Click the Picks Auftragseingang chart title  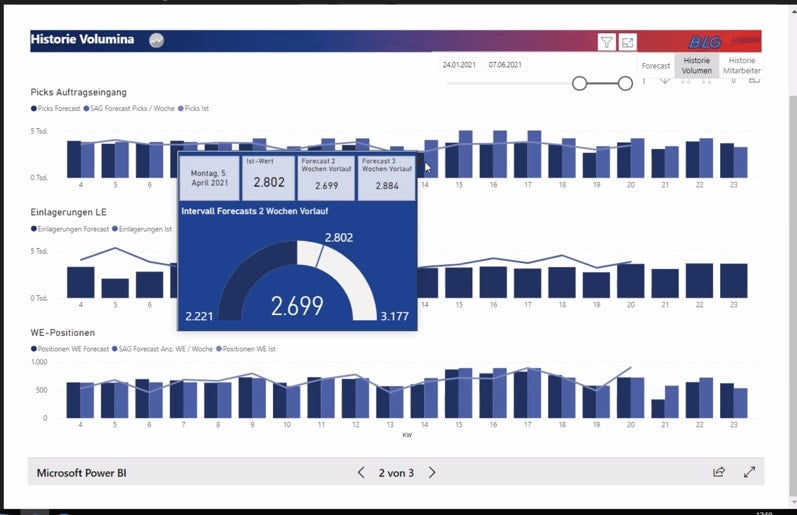tap(78, 92)
